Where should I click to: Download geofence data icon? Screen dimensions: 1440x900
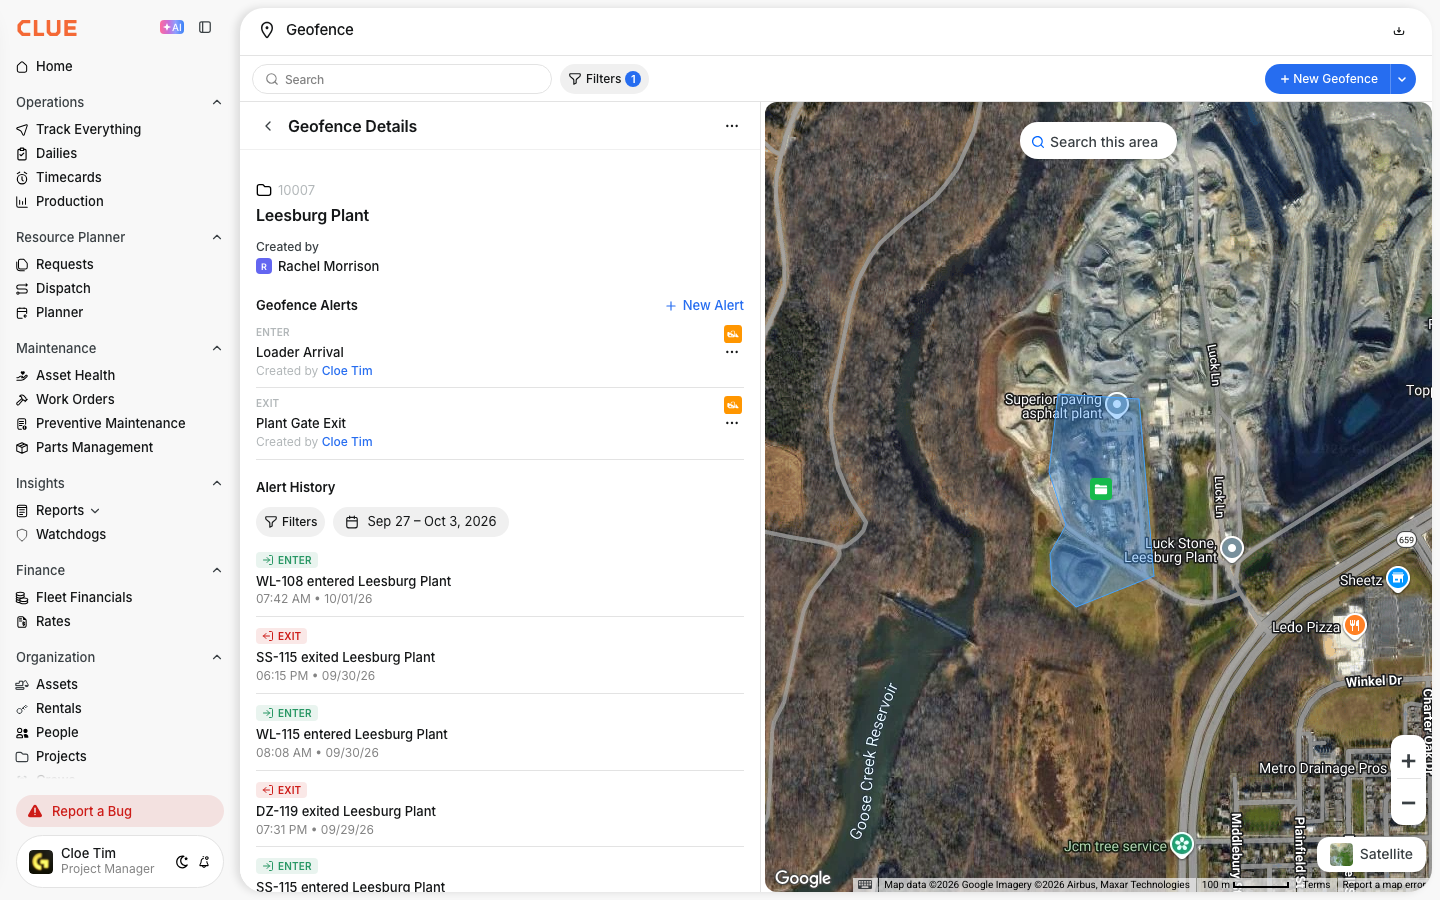1399,30
